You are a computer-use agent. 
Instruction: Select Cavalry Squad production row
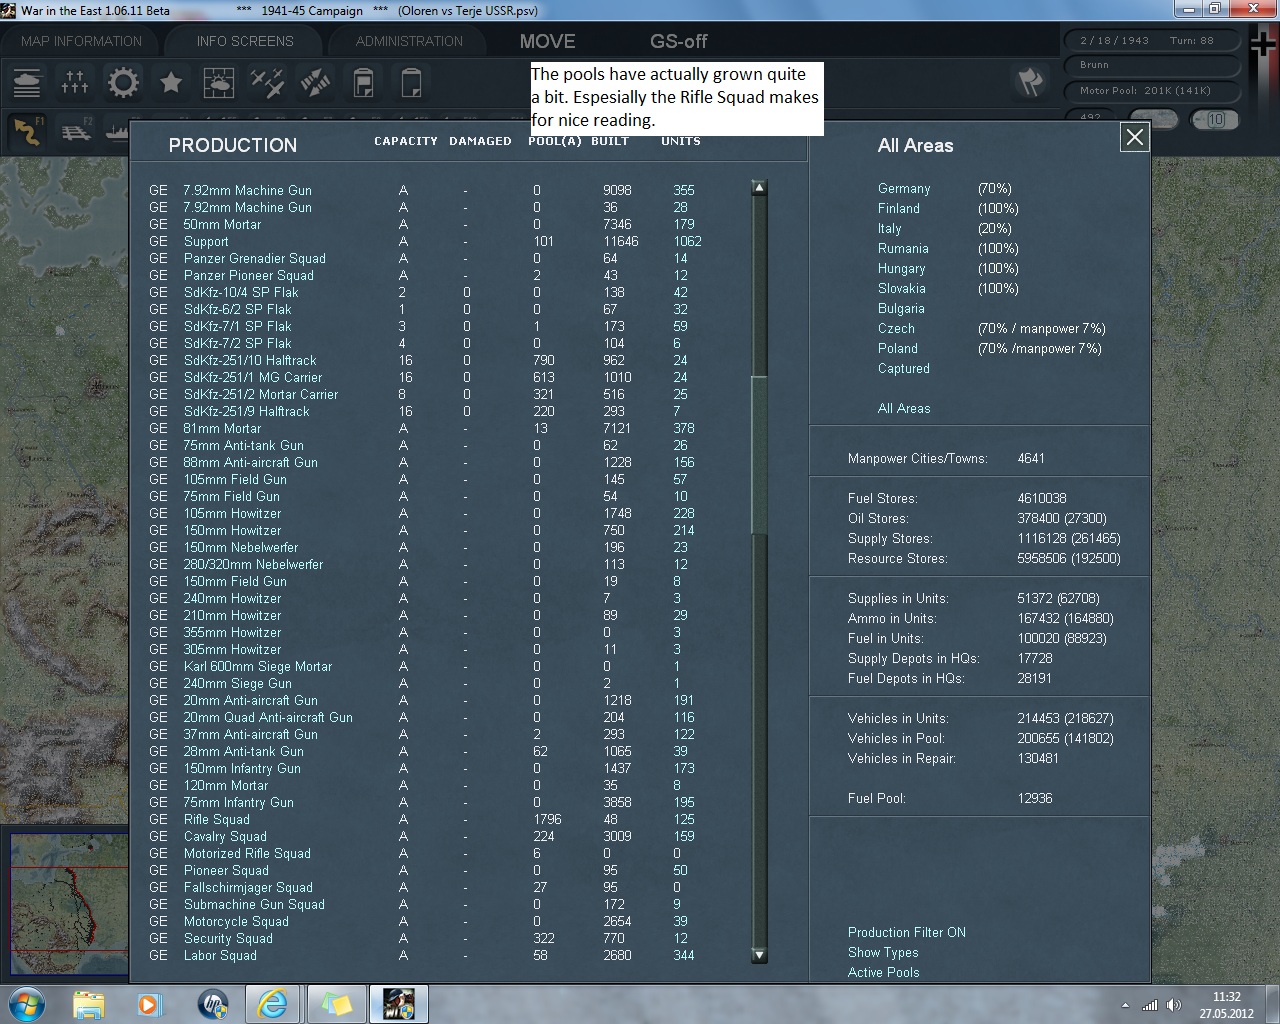[424, 836]
